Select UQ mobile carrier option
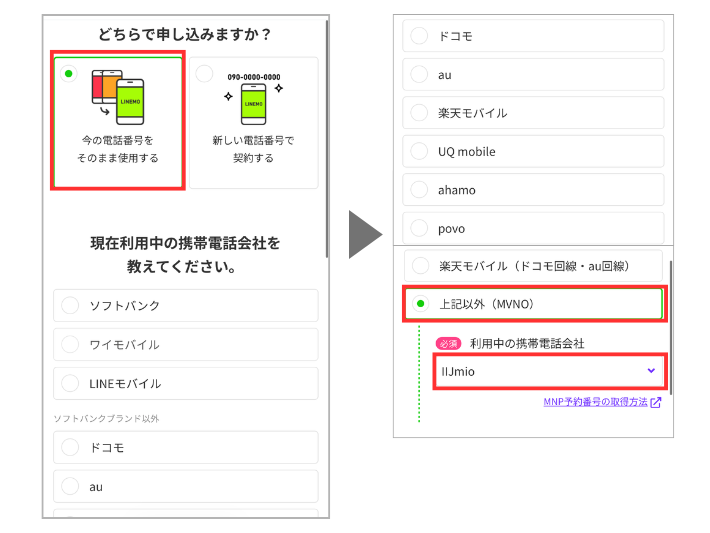The height and width of the screenshot is (533, 710). point(533,151)
